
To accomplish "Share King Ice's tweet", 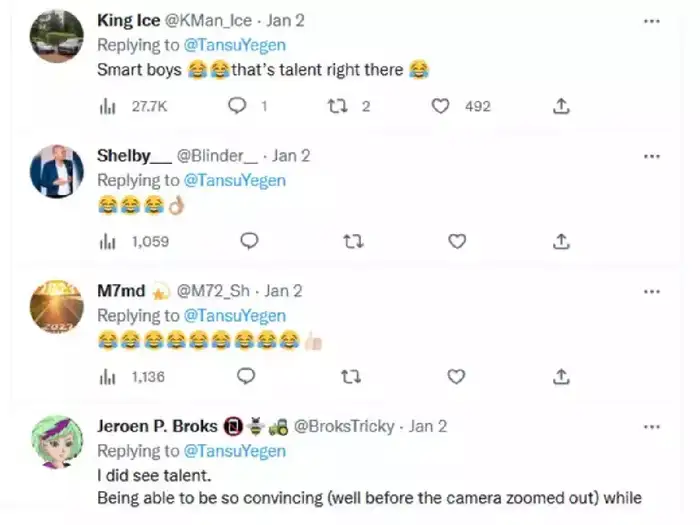I will tap(562, 105).
